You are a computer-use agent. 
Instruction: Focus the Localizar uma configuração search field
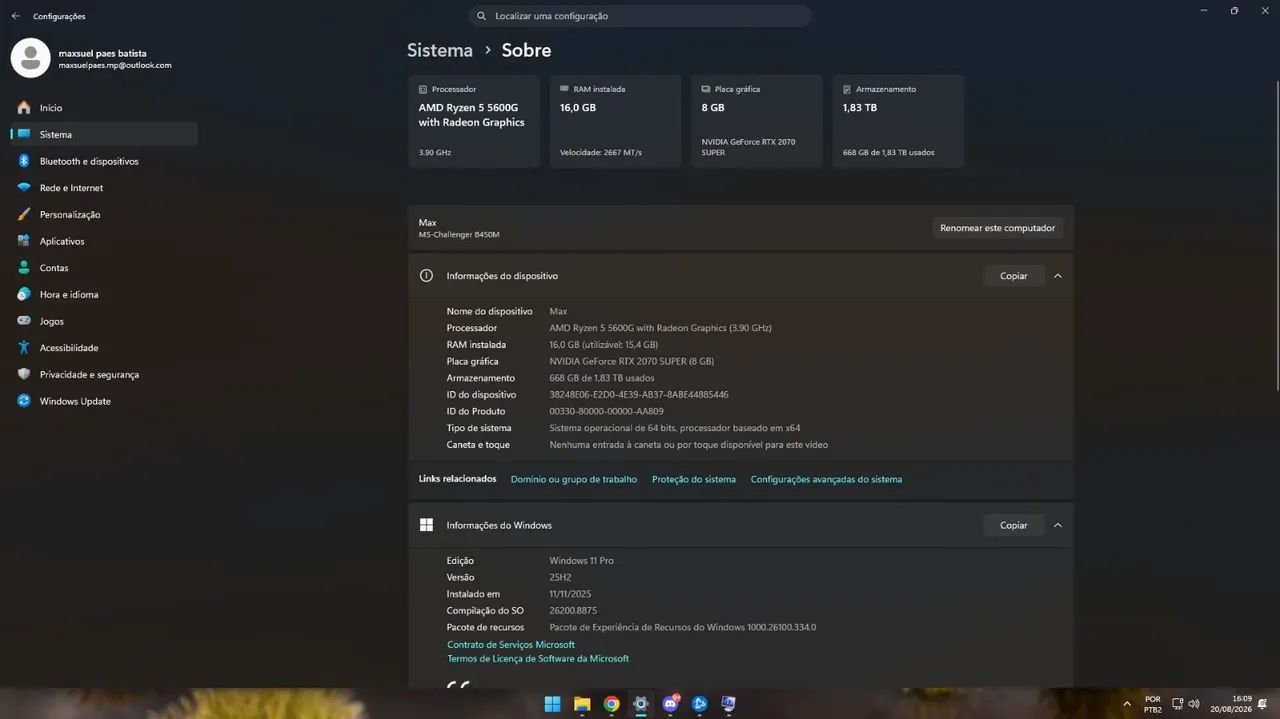(640, 16)
